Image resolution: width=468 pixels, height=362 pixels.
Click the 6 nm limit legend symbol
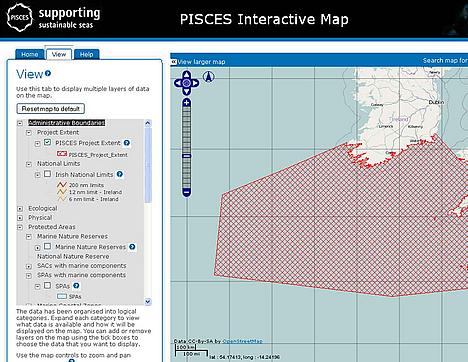click(x=62, y=199)
